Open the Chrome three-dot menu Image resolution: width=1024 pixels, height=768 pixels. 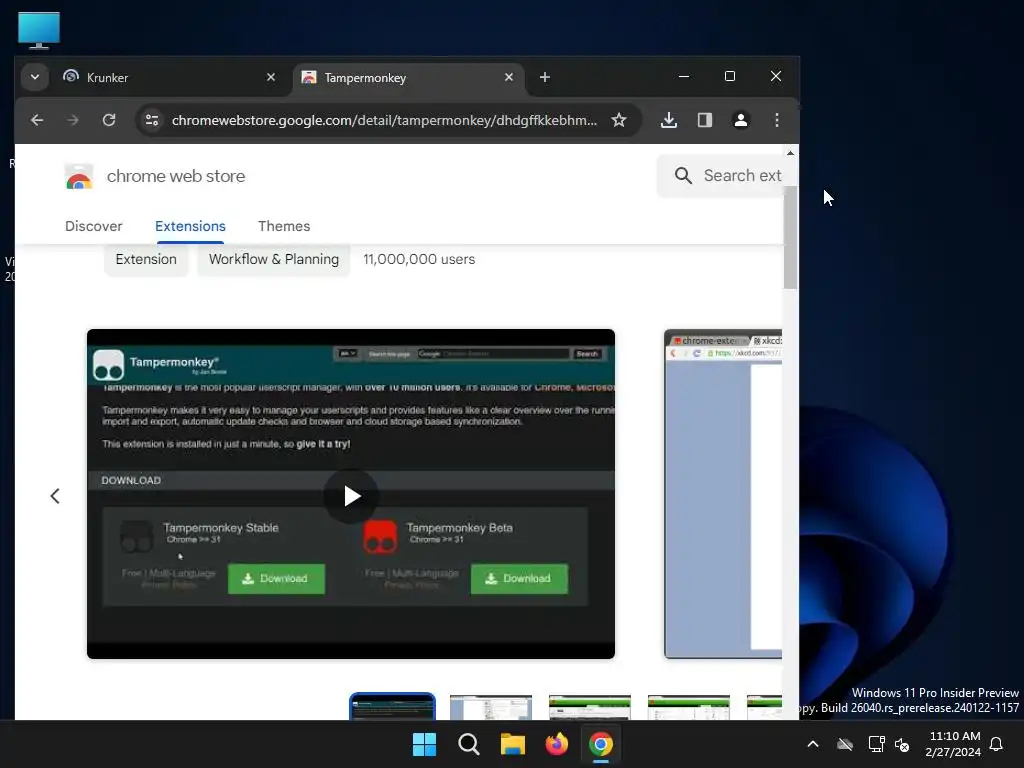[776, 120]
